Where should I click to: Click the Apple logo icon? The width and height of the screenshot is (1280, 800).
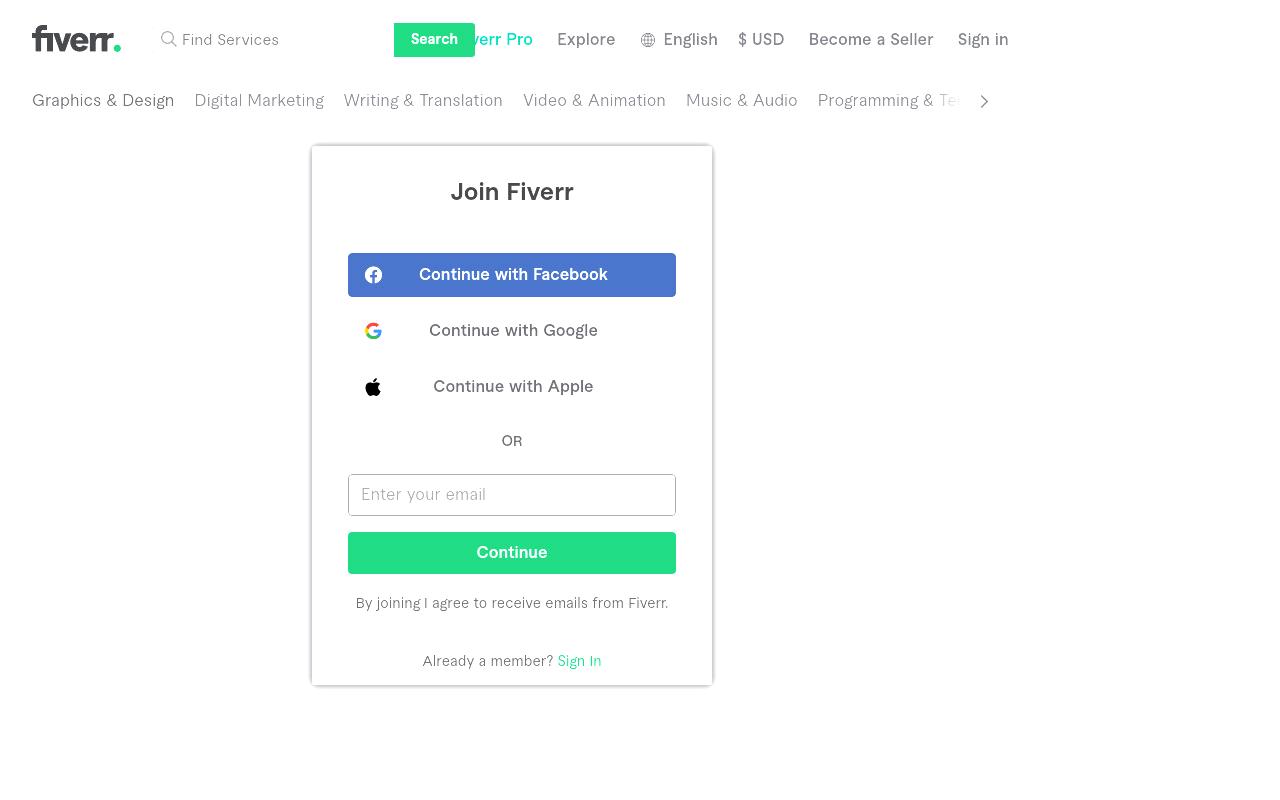click(373, 387)
